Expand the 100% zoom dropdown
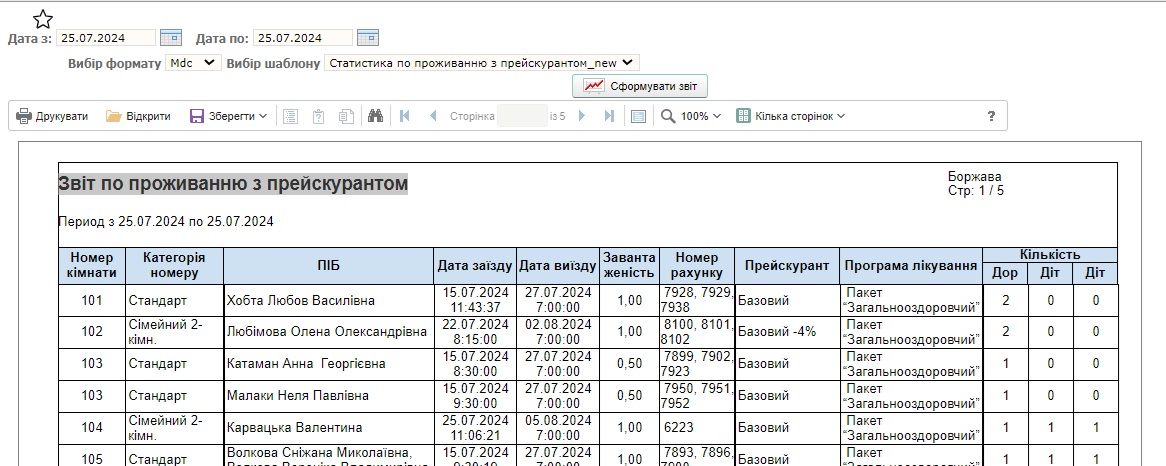The height and width of the screenshot is (466, 1166). (x=691, y=116)
